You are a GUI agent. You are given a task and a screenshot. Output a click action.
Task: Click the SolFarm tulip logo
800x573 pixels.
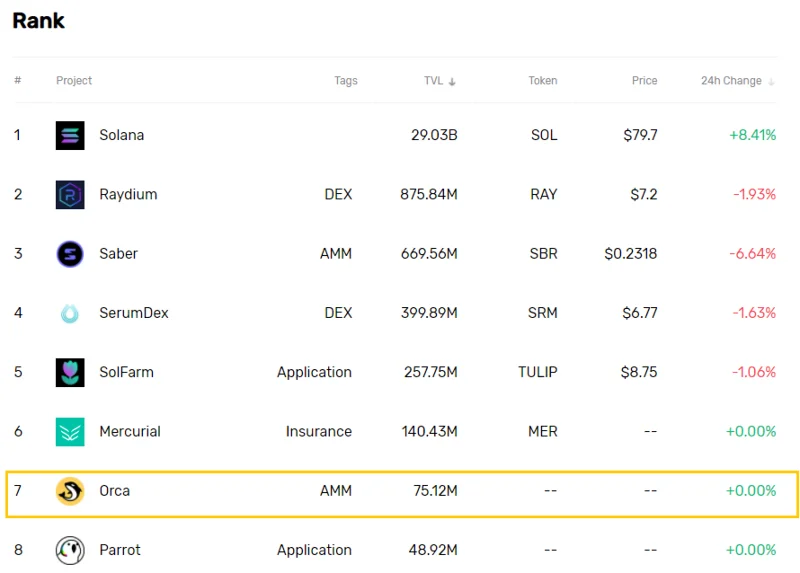[70, 372]
